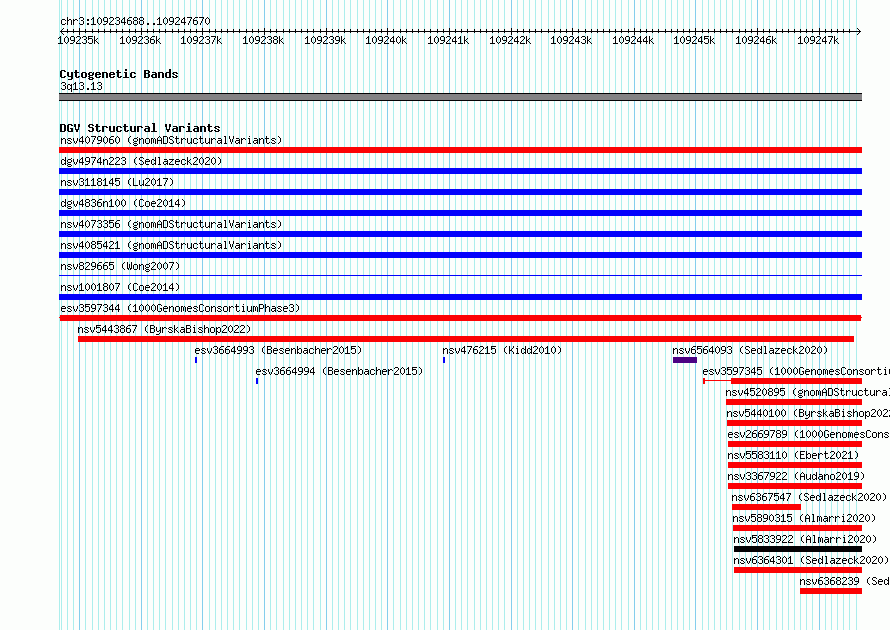Open variant esv2669789 1000Genomes label
This screenshot has height=630, width=890.
[x=809, y=434]
